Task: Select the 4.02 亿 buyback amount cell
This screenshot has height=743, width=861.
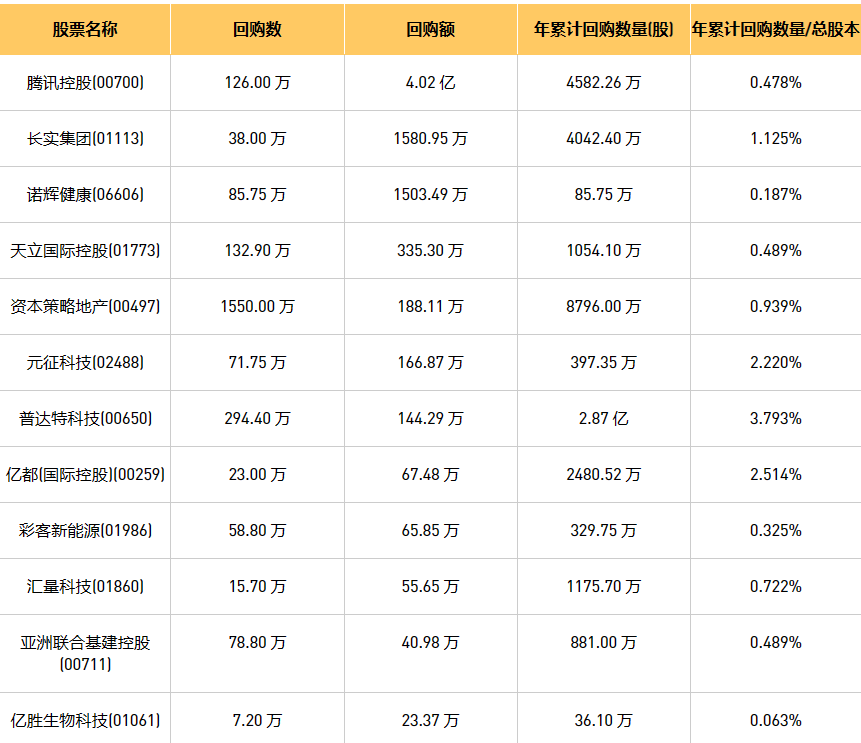Action: pyautogui.click(x=431, y=83)
